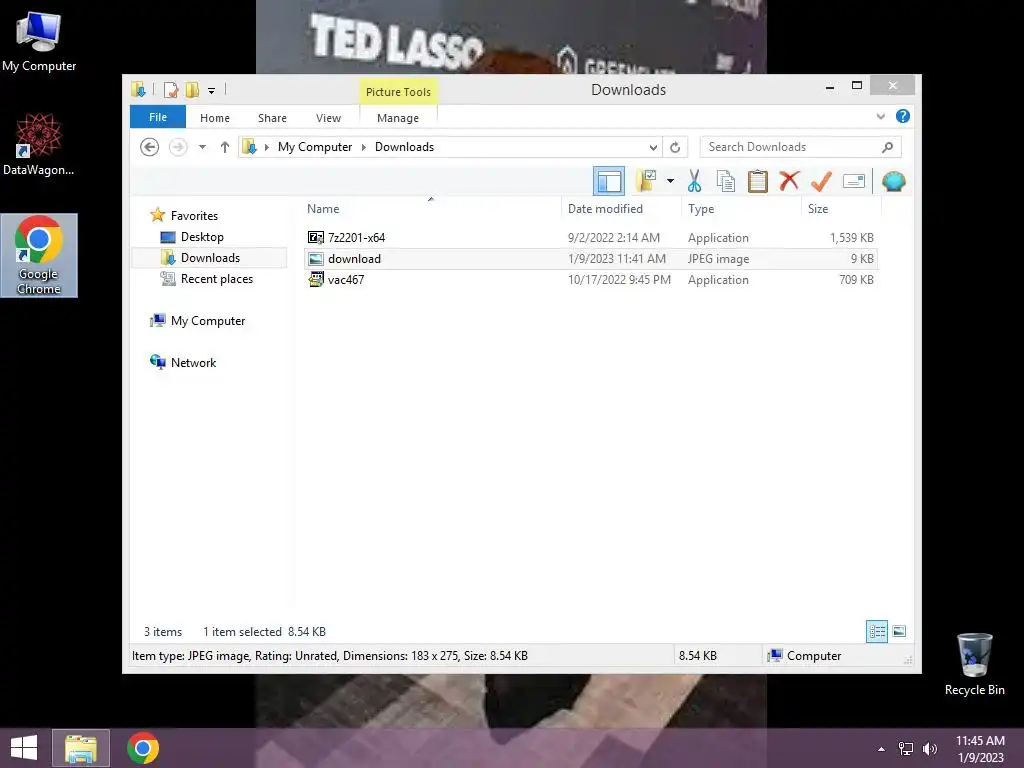Select My Computer in navigation pane
The image size is (1024, 768).
208,321
